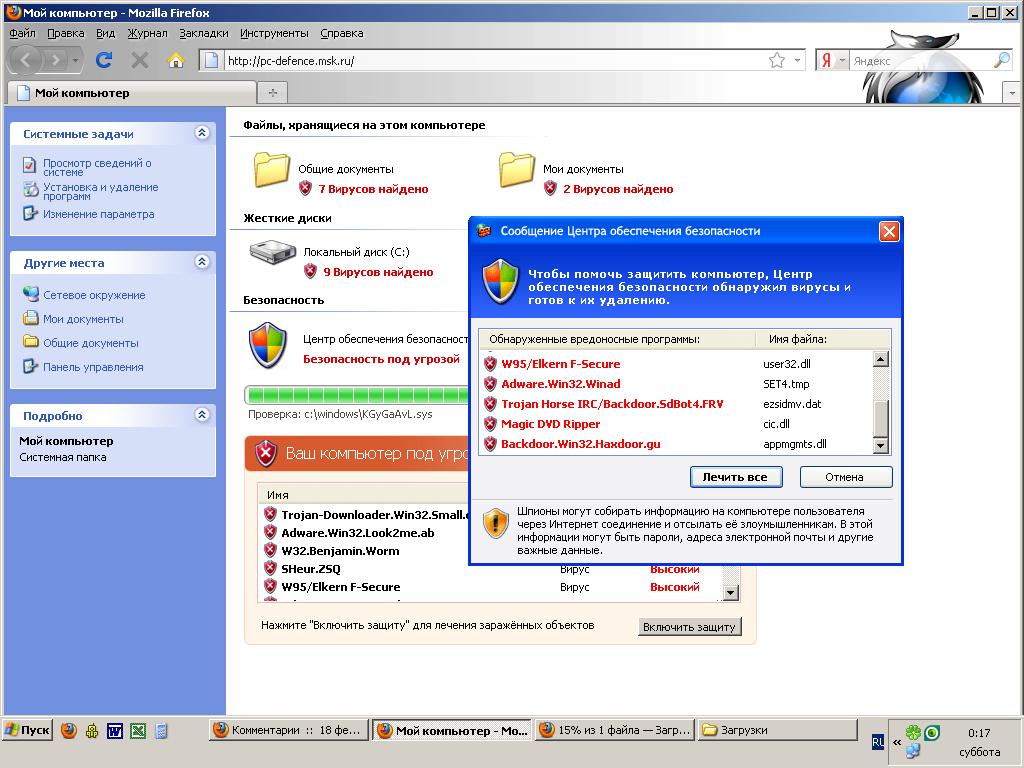Click the Отмена button in security dialog
Screen dimensions: 1024x768
pyautogui.click(x=845, y=477)
